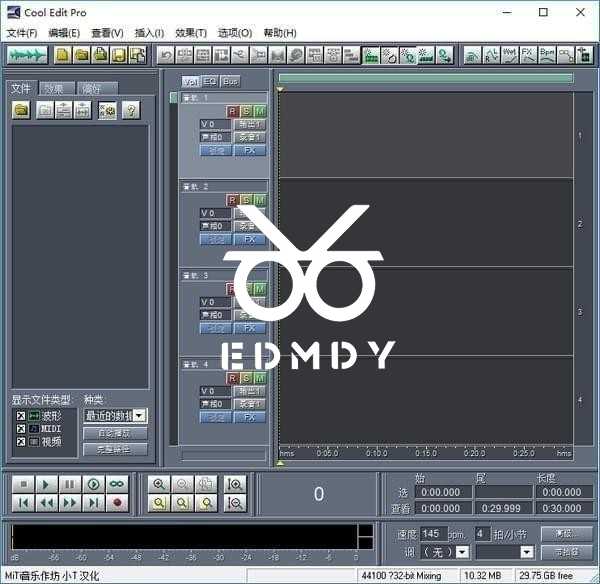Open the 帮助(H) menu

pyautogui.click(x=280, y=33)
